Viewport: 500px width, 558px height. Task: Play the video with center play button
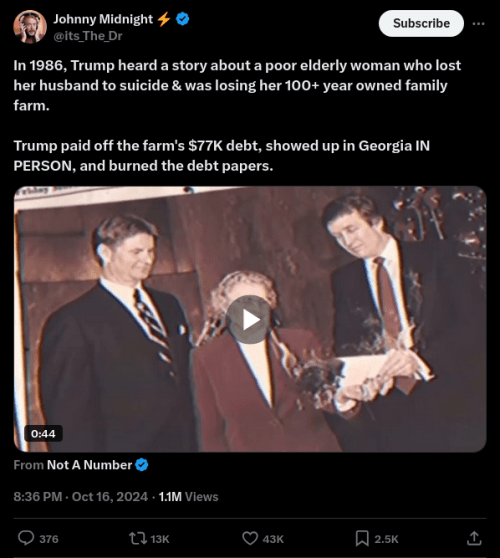pyautogui.click(x=250, y=320)
